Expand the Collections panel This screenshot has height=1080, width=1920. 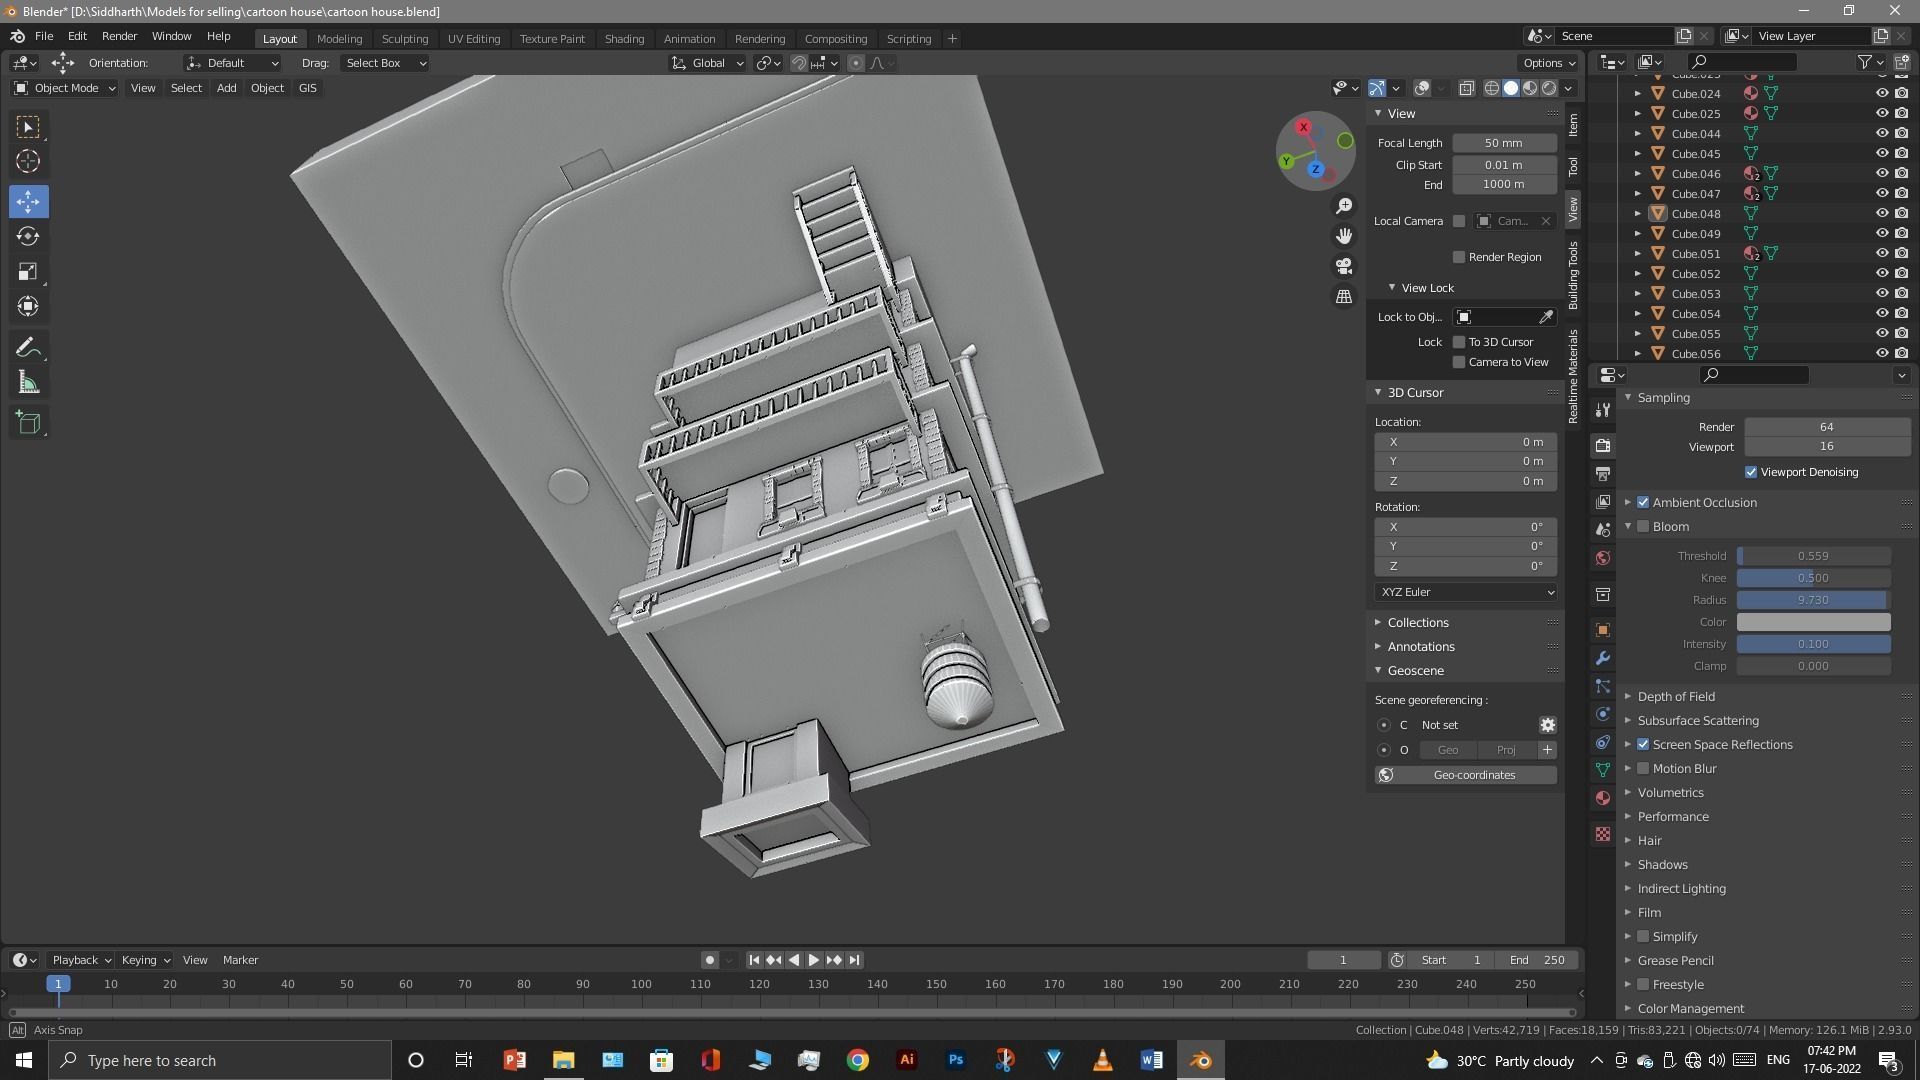(x=1417, y=623)
